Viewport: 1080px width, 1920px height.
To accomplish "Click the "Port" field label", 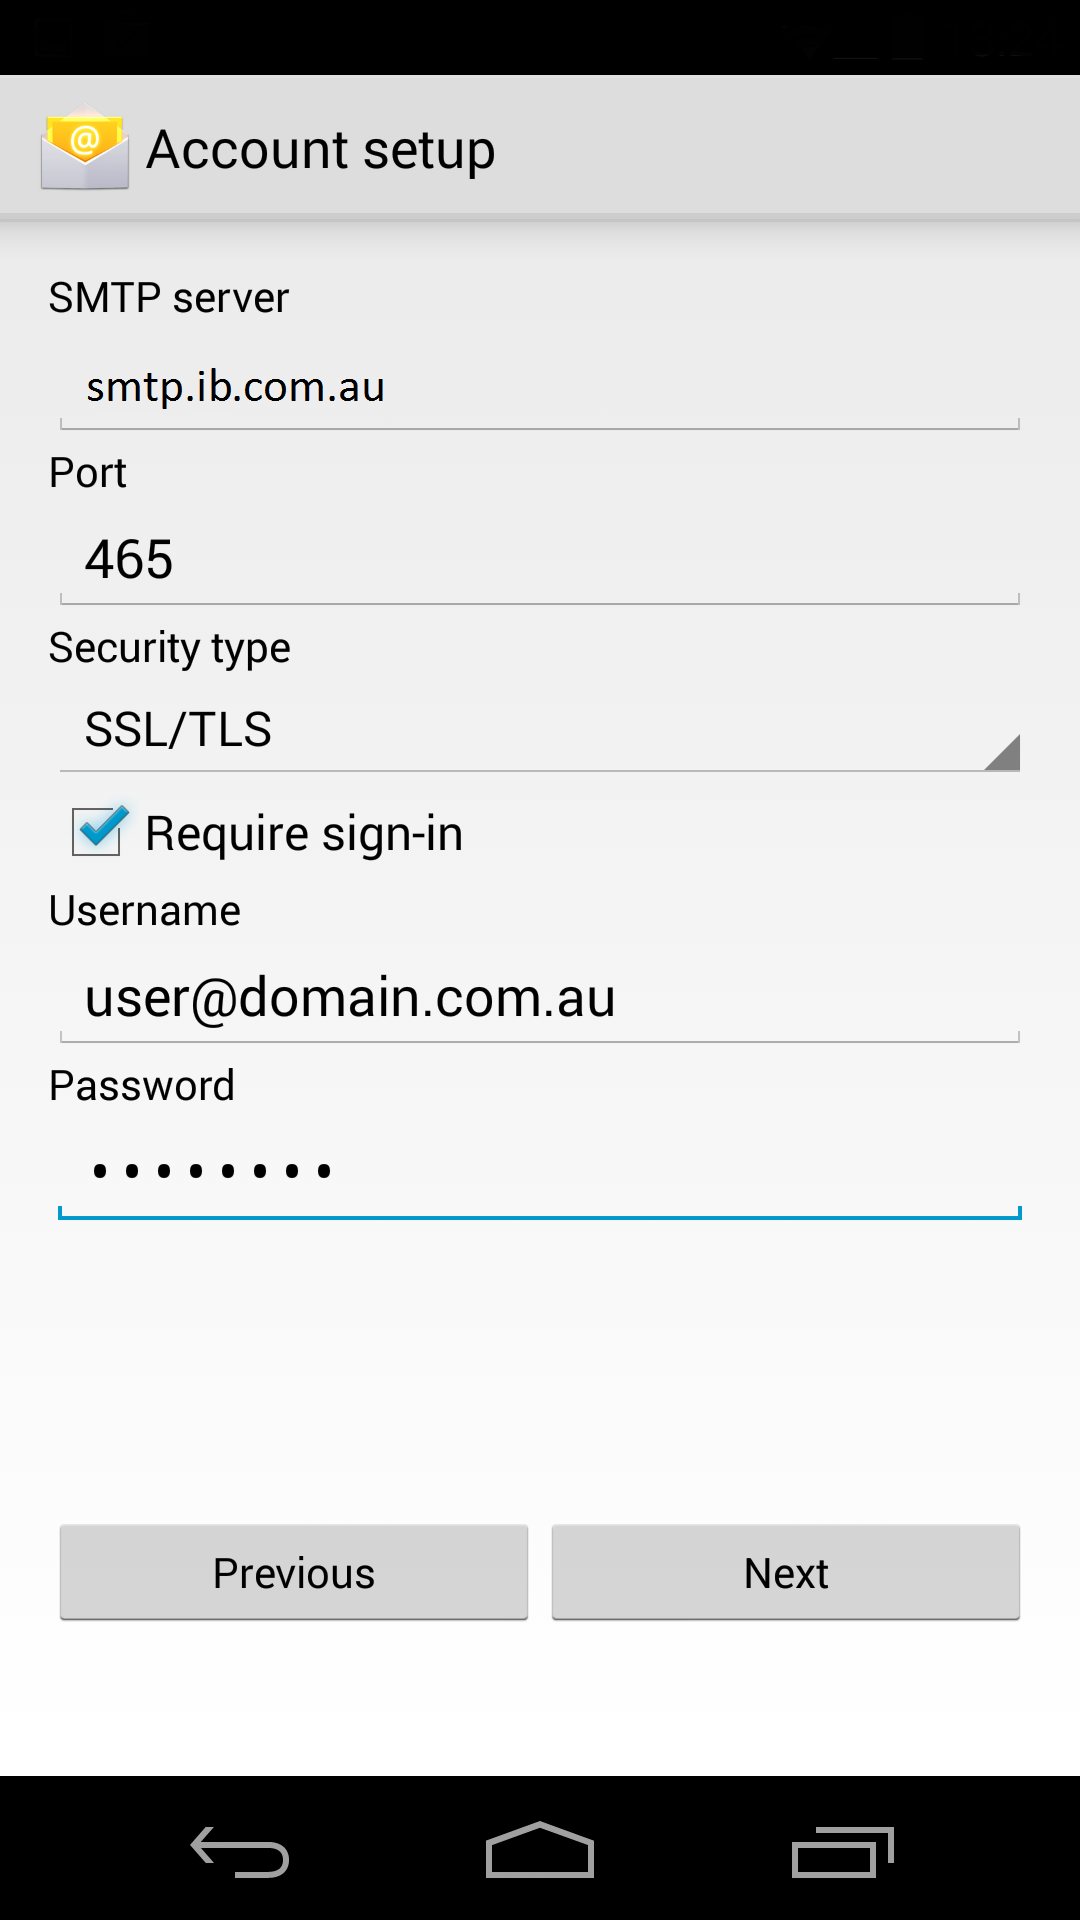I will tap(88, 473).
